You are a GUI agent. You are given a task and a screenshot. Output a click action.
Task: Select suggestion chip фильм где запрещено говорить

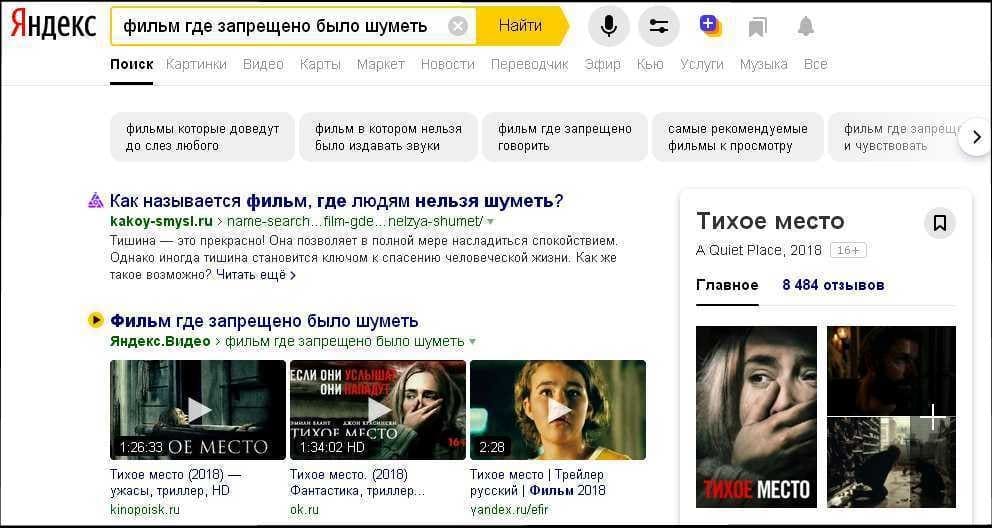565,137
